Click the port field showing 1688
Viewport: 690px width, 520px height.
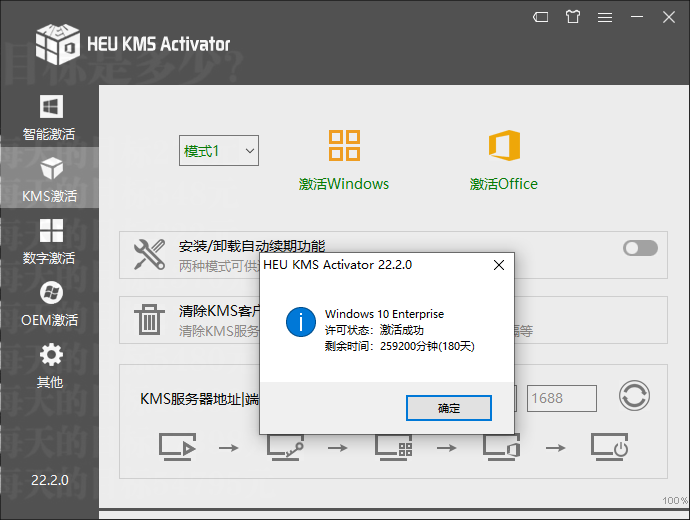pyautogui.click(x=561, y=398)
